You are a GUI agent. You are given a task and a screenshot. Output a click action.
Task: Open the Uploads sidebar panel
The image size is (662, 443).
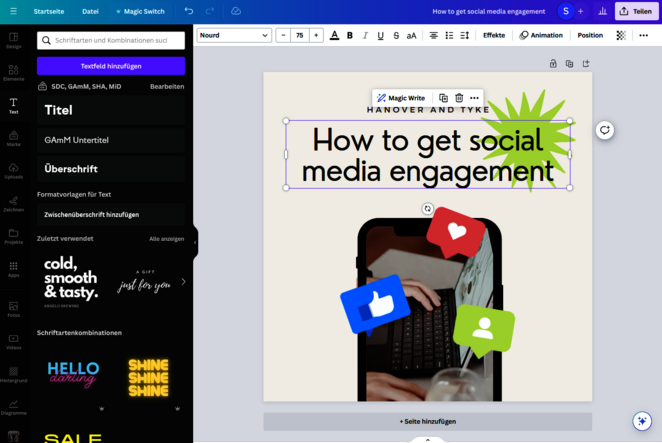(14, 169)
